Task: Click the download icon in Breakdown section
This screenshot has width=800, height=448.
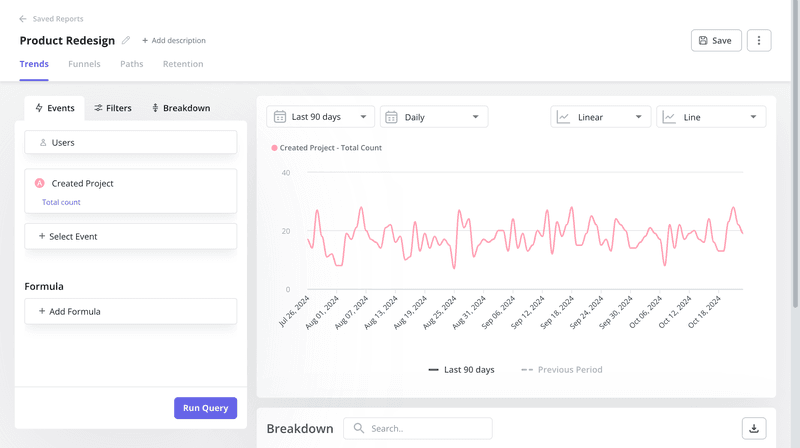Action: 754,428
